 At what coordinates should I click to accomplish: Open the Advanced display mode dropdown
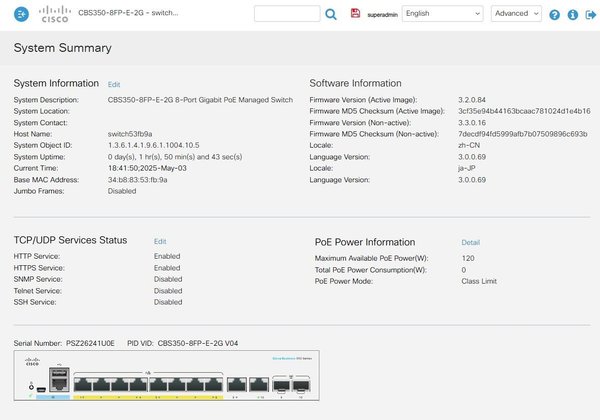[516, 13]
